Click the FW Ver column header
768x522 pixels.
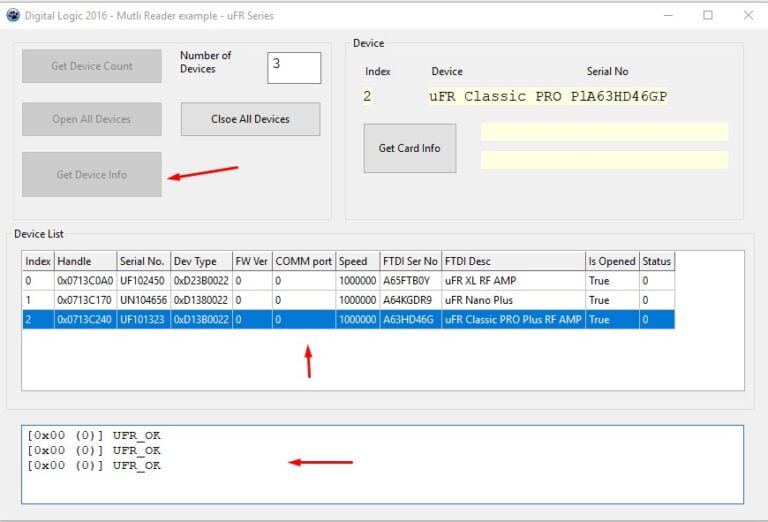click(x=252, y=261)
